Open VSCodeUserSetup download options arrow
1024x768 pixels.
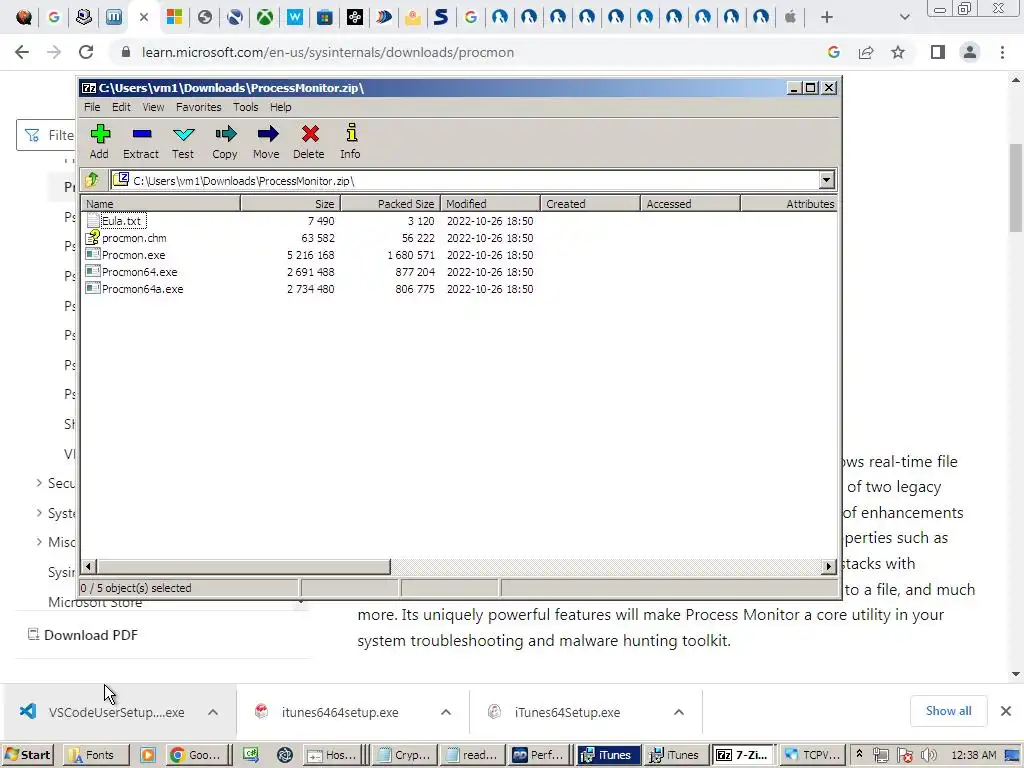(x=213, y=712)
